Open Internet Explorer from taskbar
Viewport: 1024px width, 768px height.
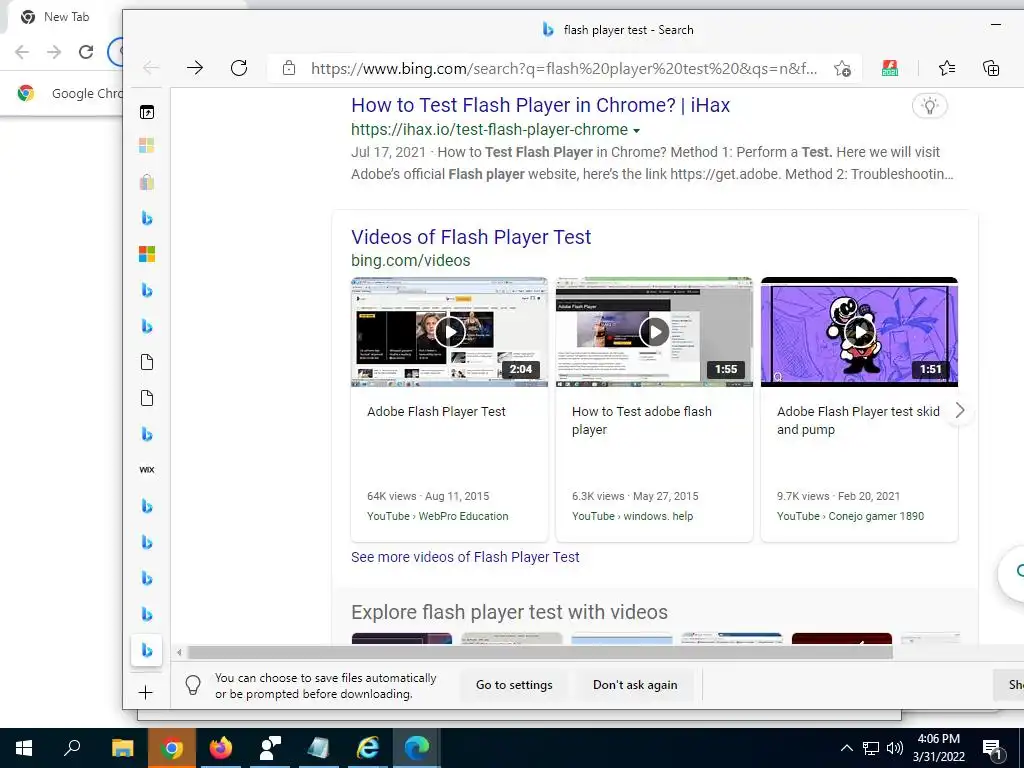coord(368,748)
